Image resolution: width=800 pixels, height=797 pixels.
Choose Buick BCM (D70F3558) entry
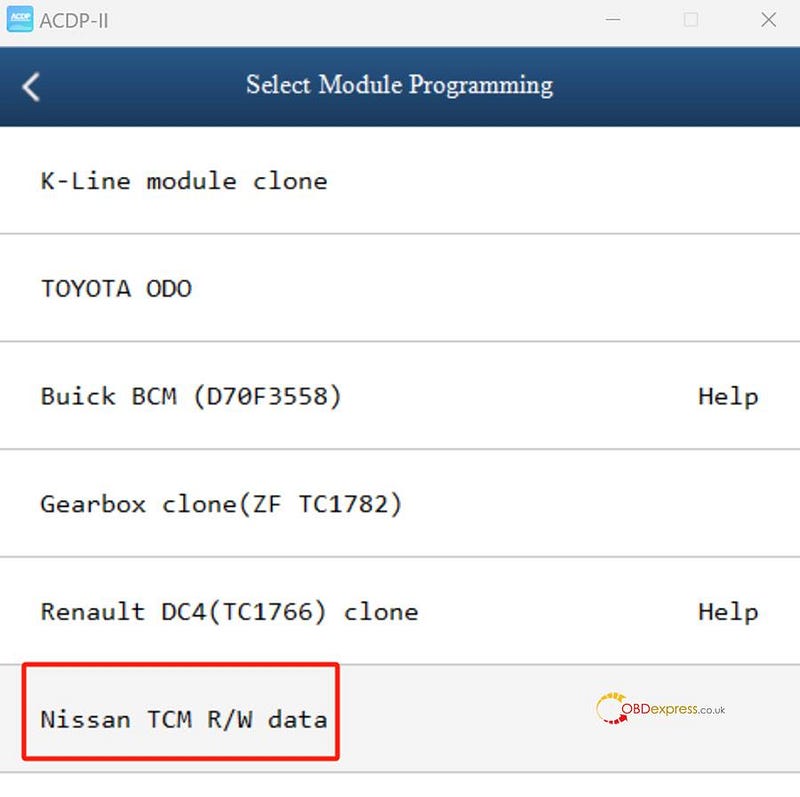(x=400, y=396)
